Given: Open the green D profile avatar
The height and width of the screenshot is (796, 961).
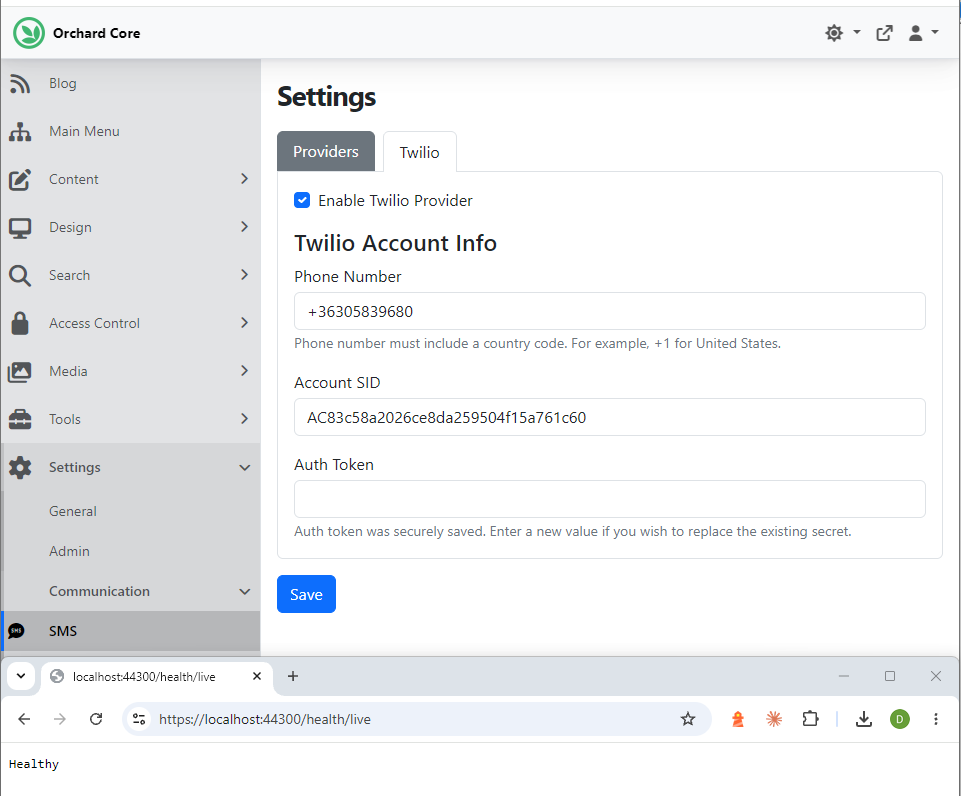Looking at the screenshot, I should [900, 719].
